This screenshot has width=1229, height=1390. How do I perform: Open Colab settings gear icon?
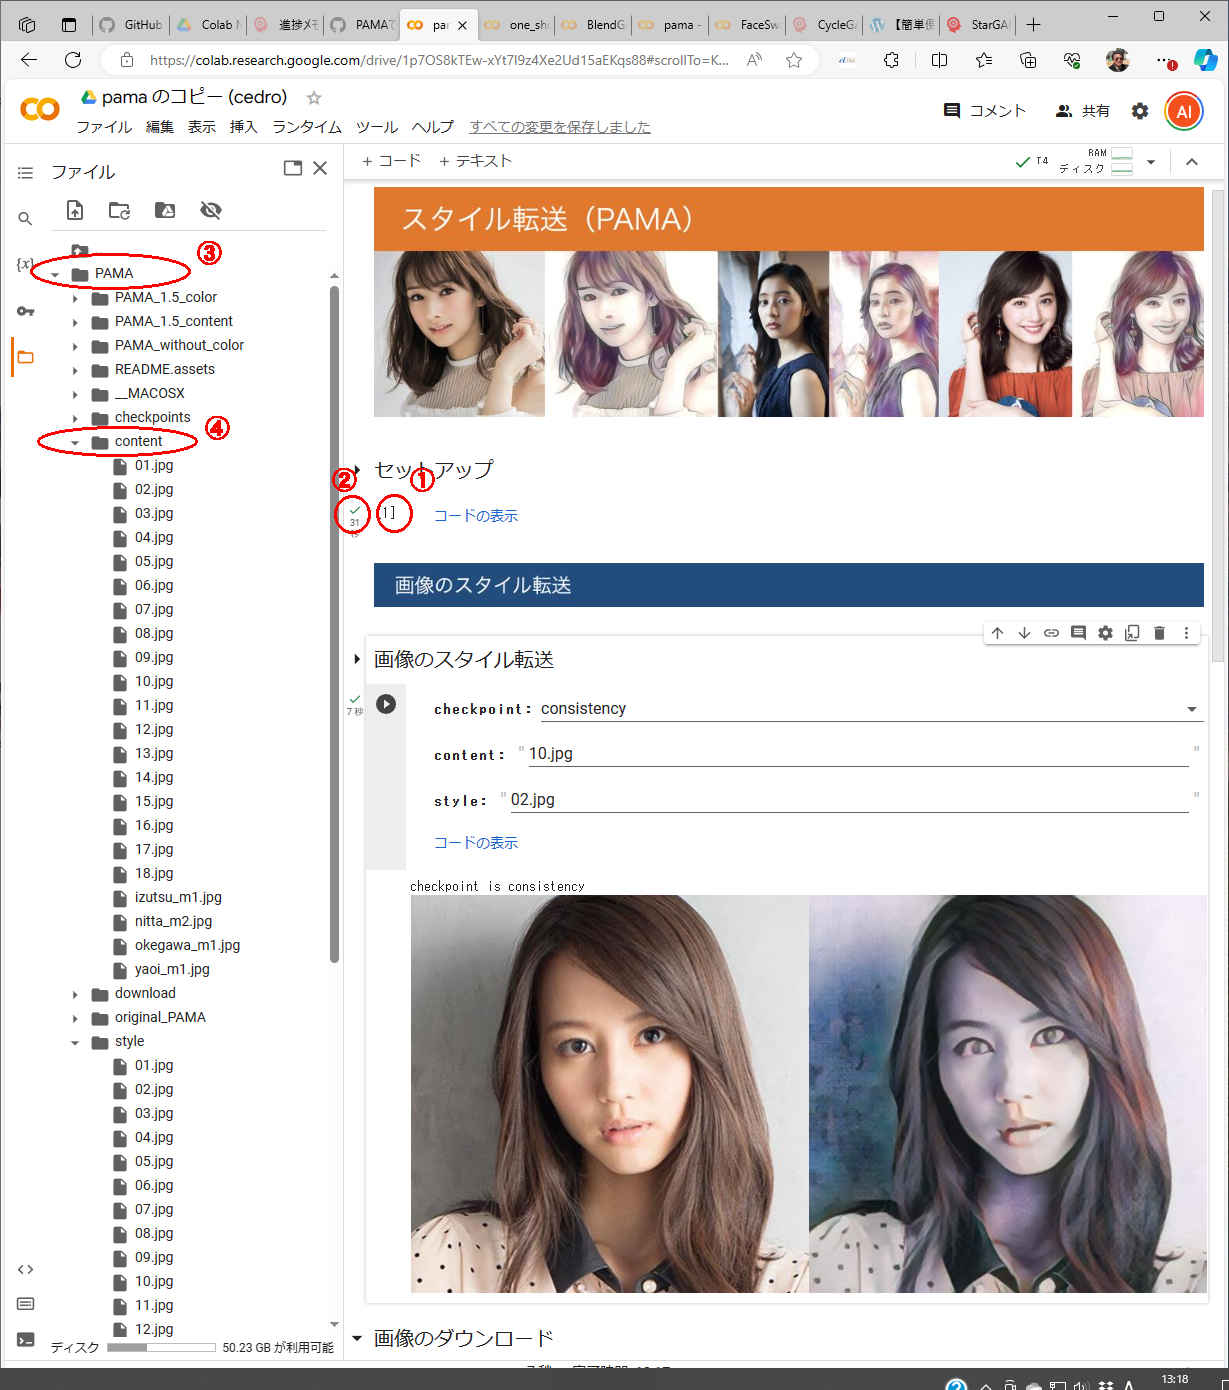pos(1140,111)
